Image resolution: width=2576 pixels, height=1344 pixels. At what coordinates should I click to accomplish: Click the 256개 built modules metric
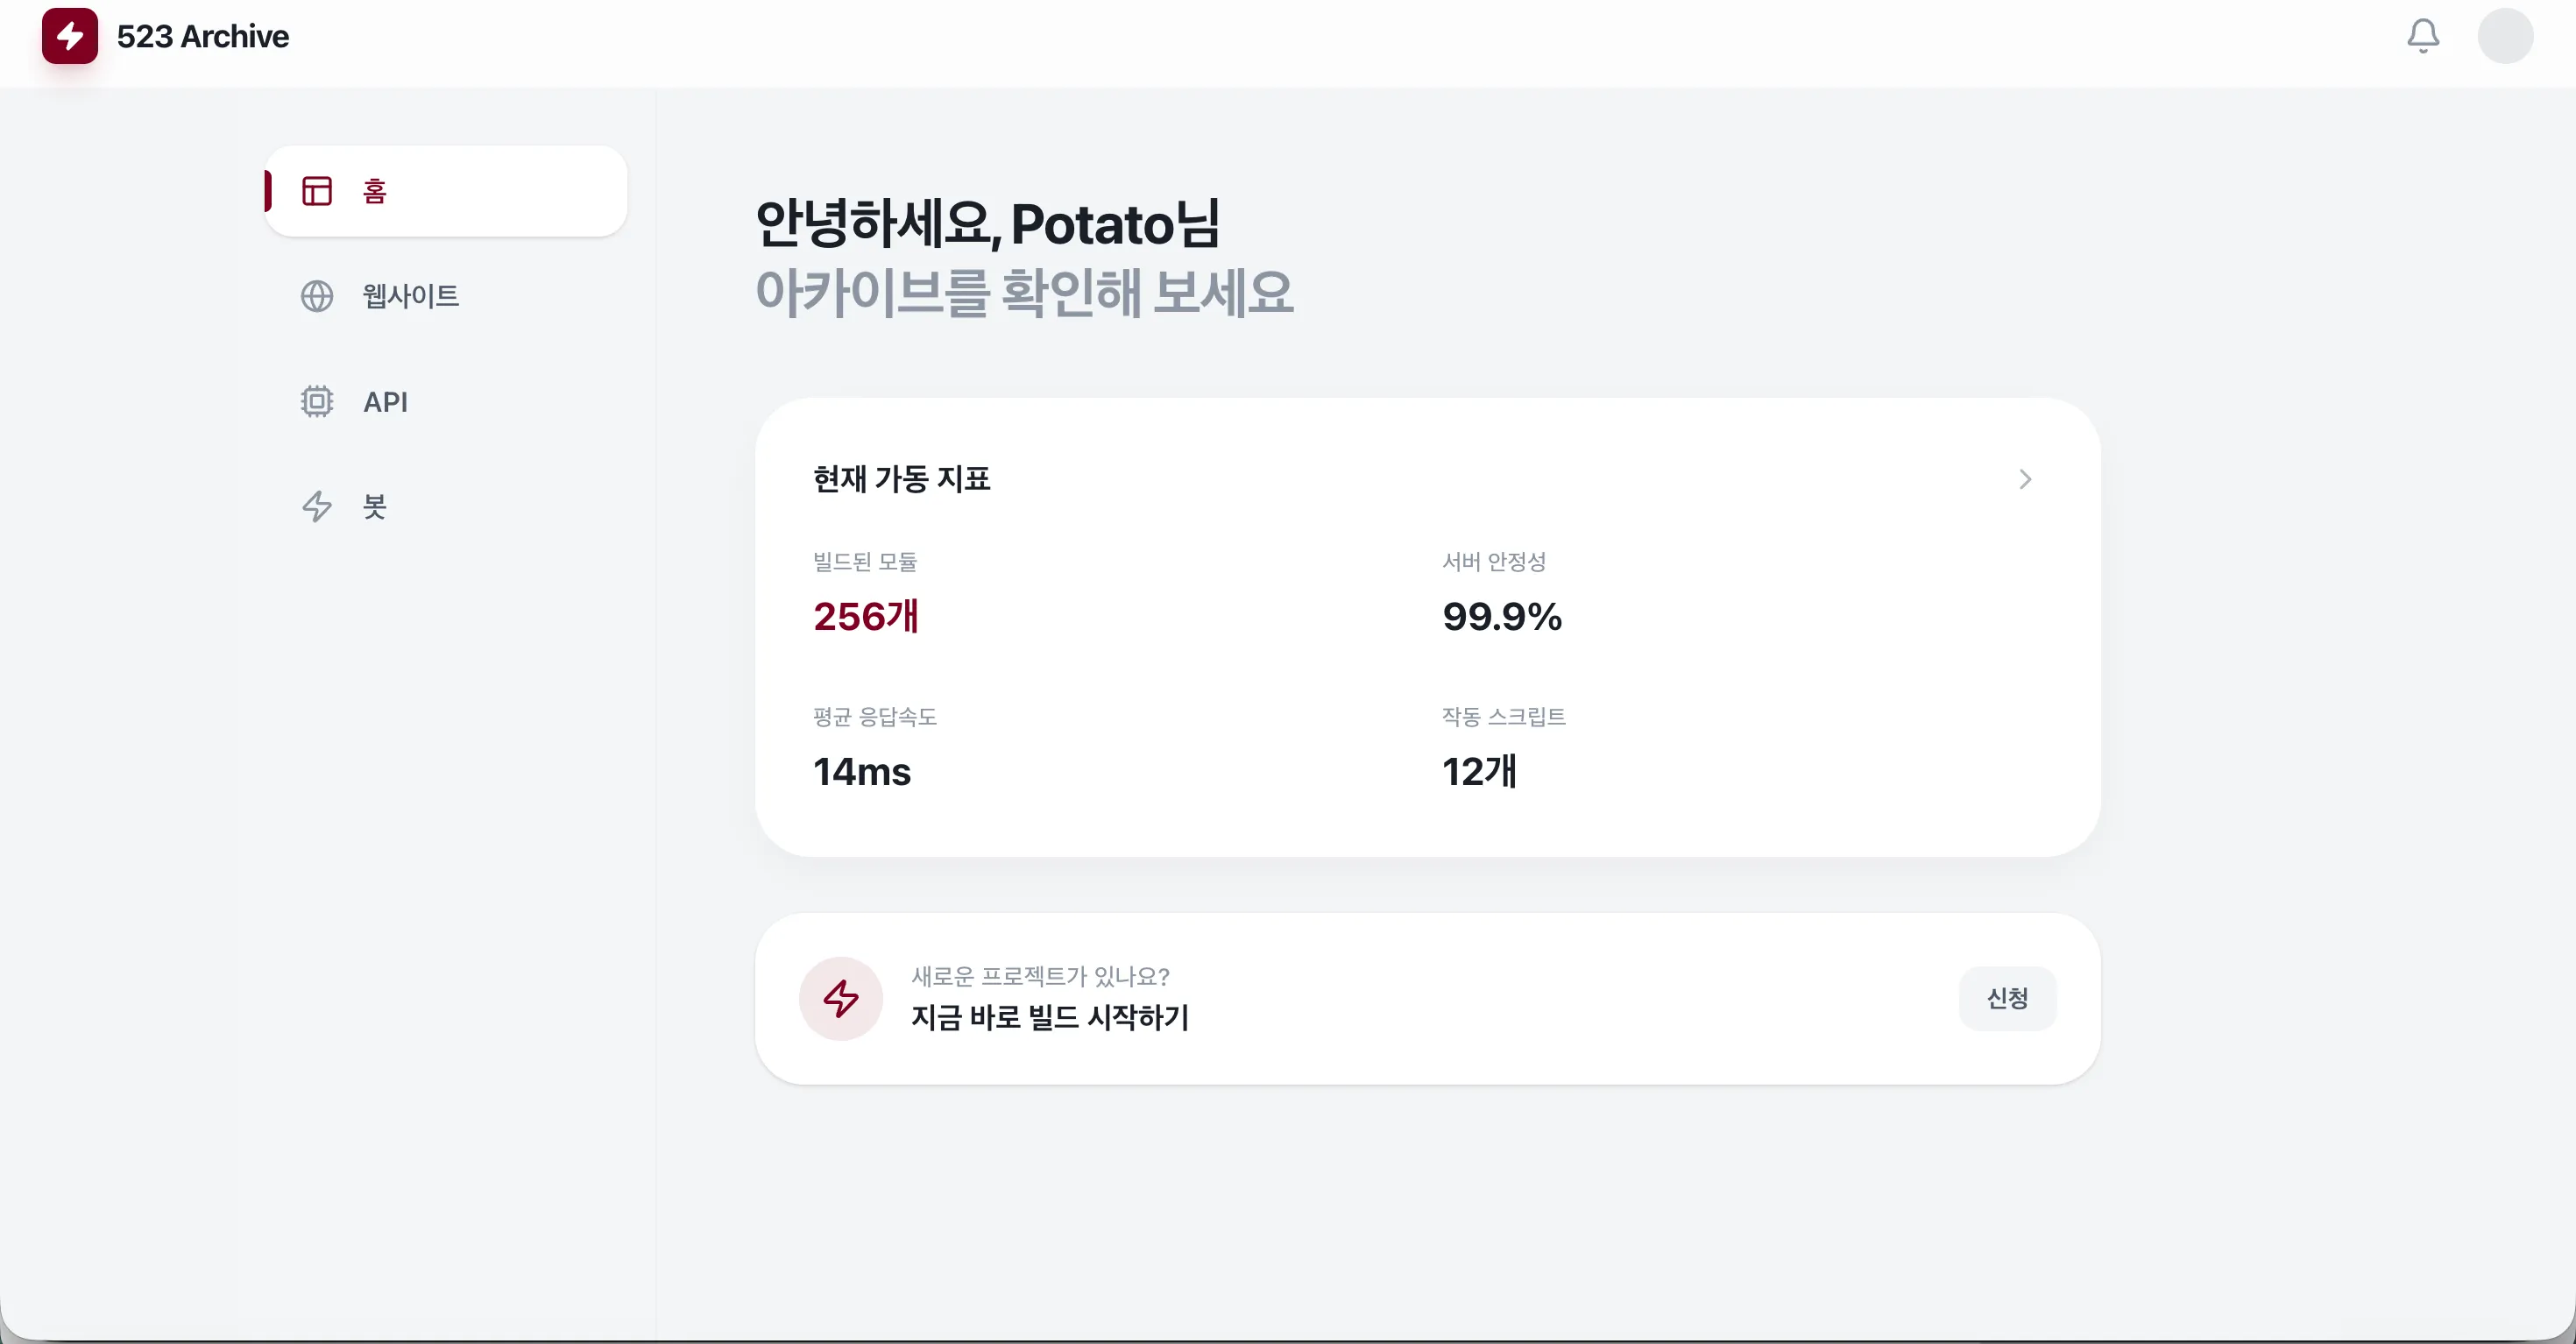866,616
